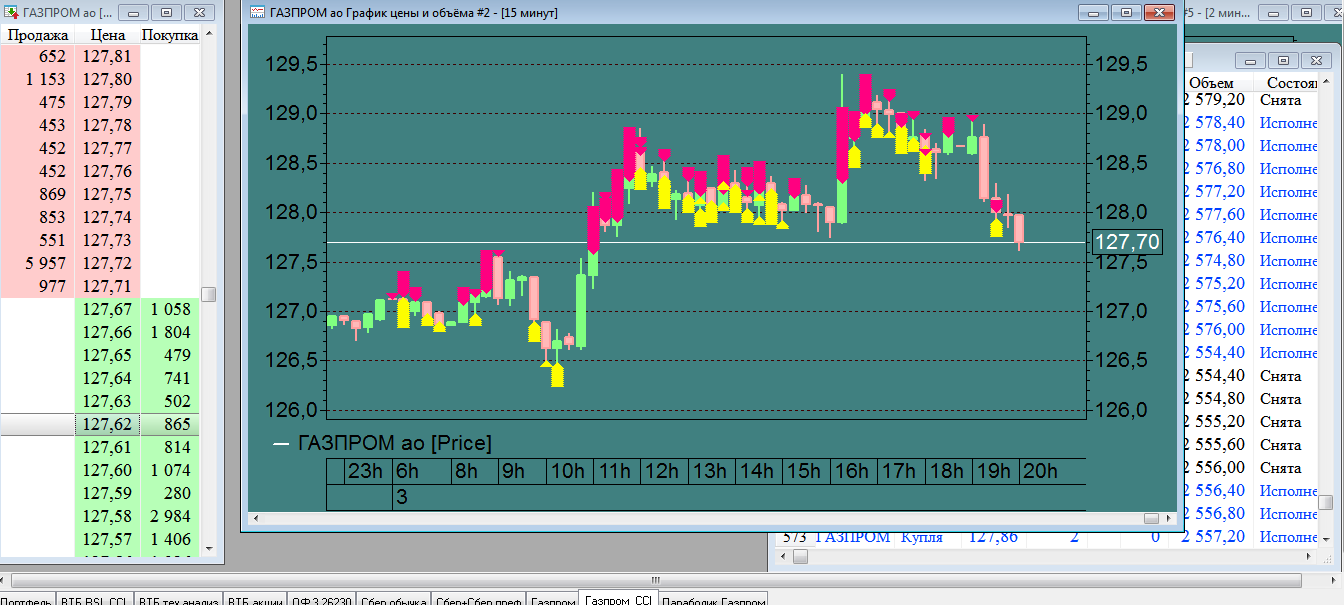
Task: Click the 127,70 current price label
Action: [1127, 242]
